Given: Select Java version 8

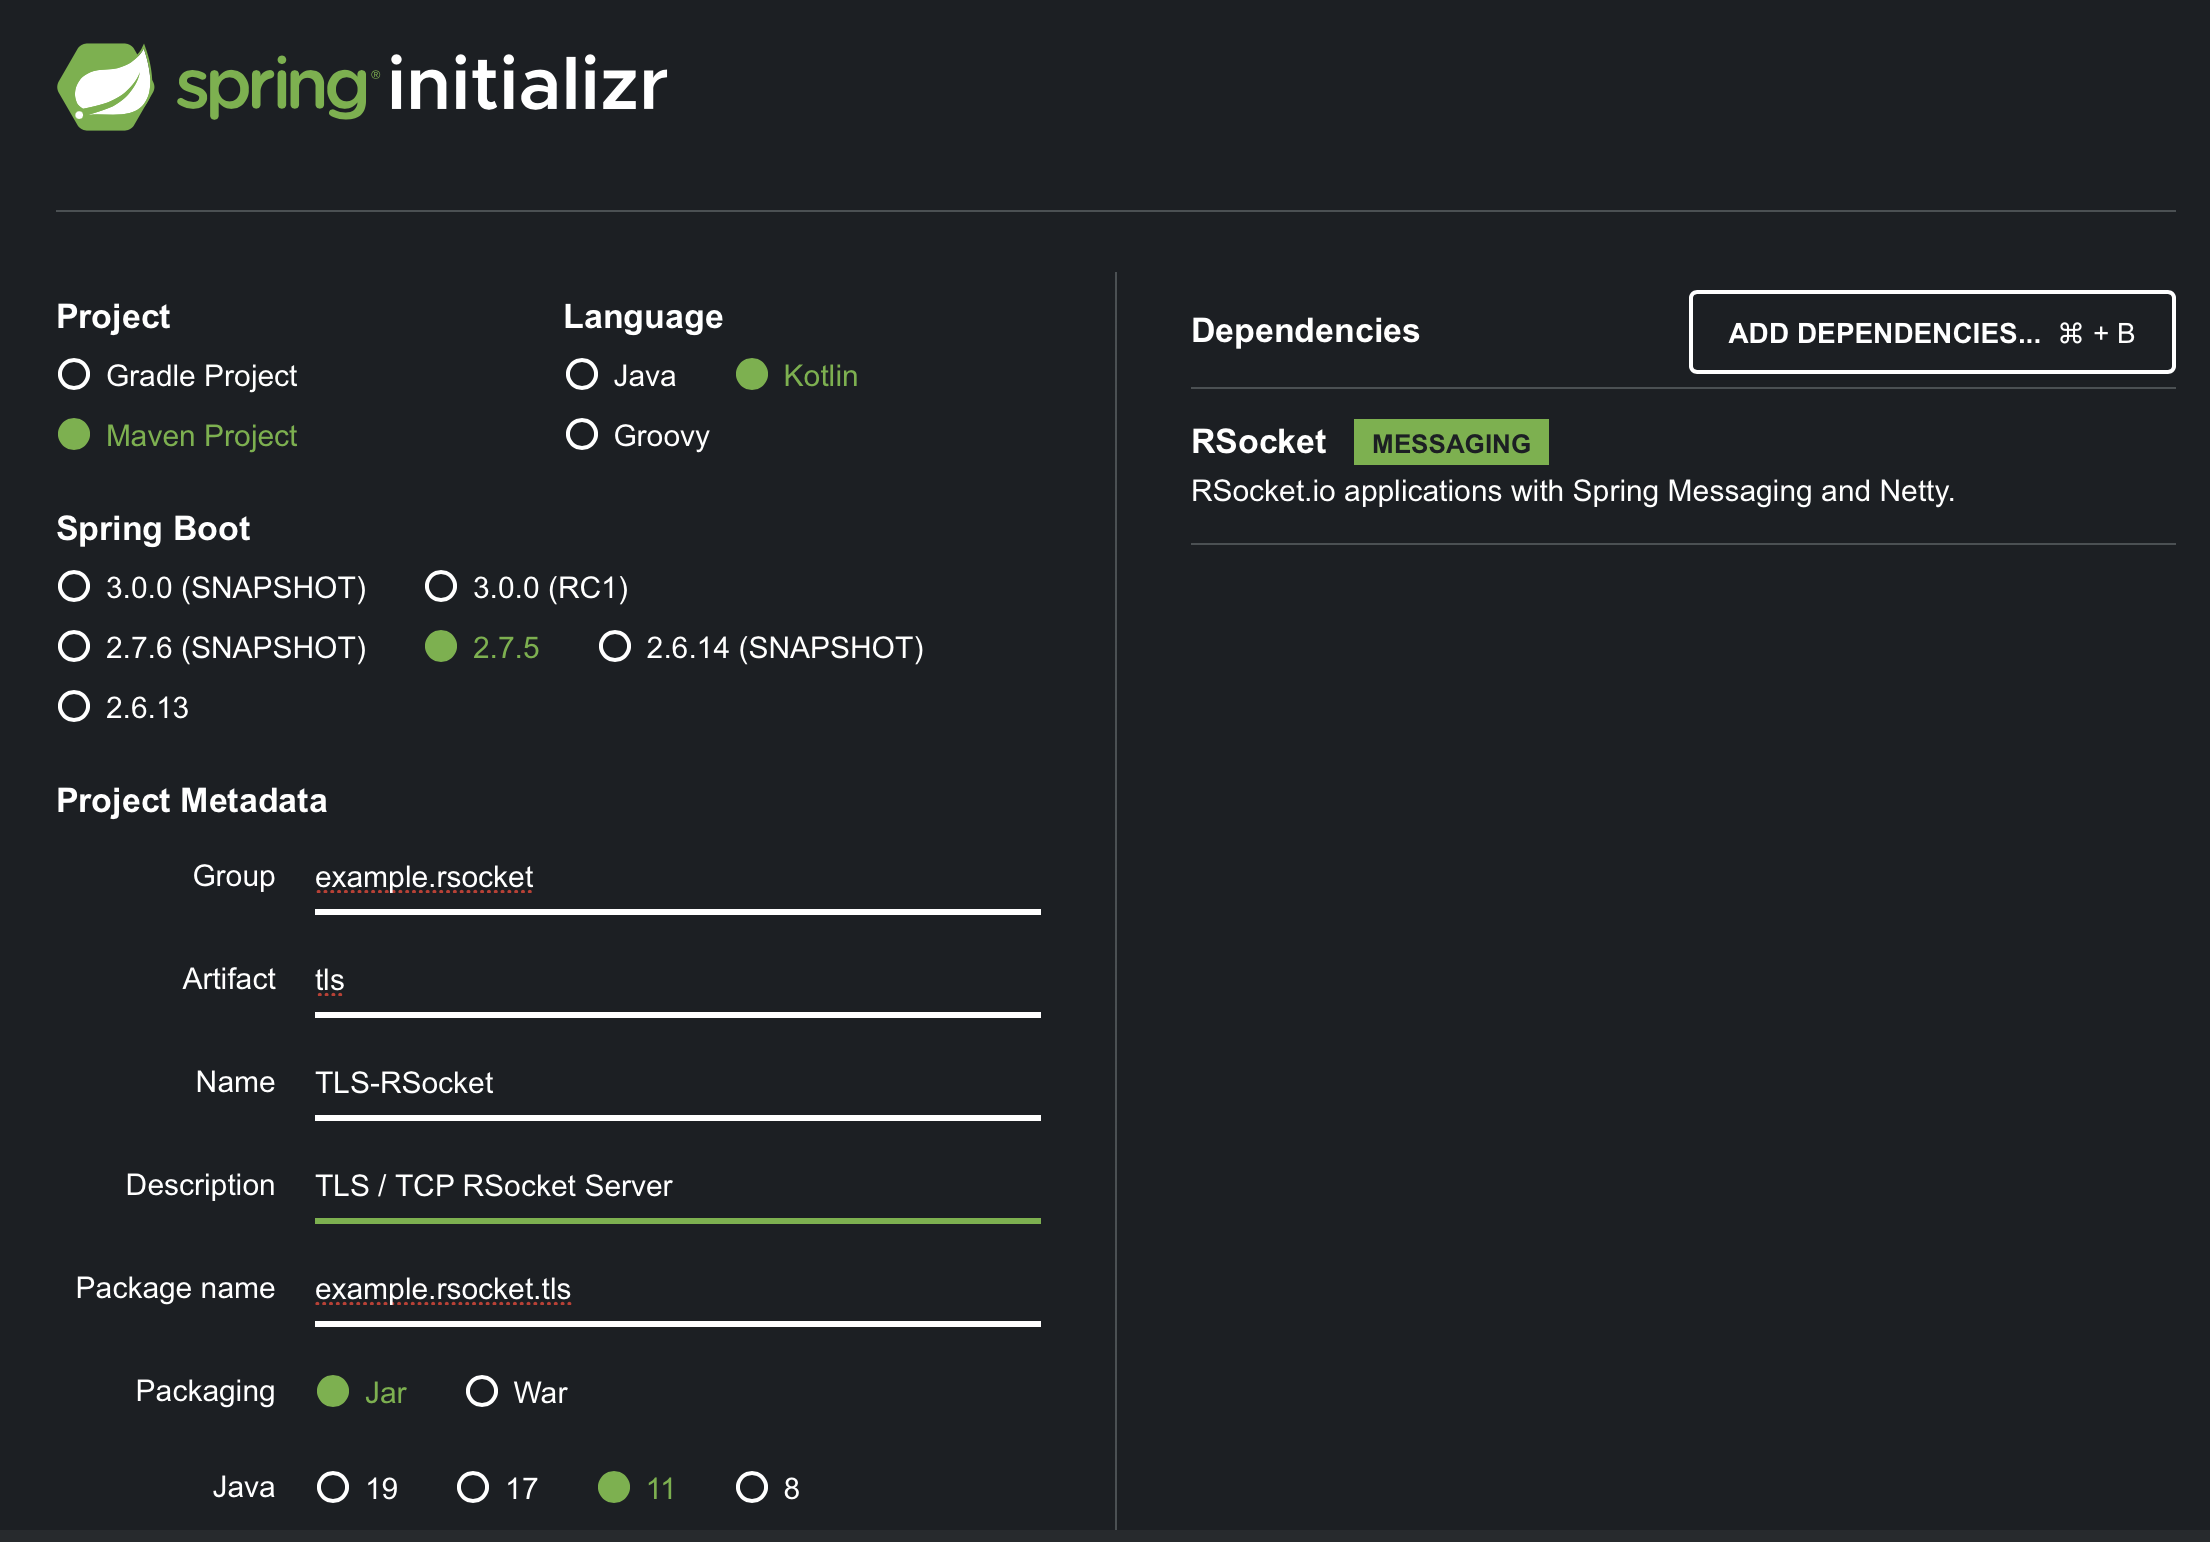Looking at the screenshot, I should coord(752,1488).
